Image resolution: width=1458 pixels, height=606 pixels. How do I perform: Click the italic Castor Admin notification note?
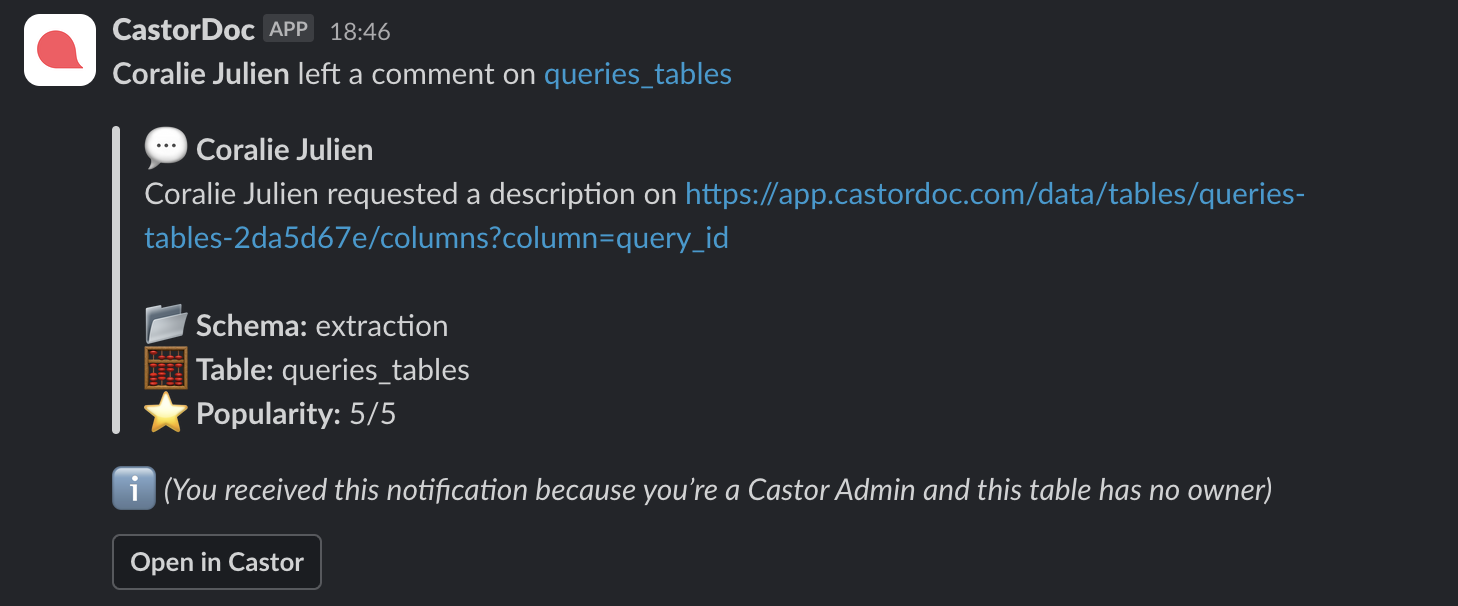tap(717, 490)
